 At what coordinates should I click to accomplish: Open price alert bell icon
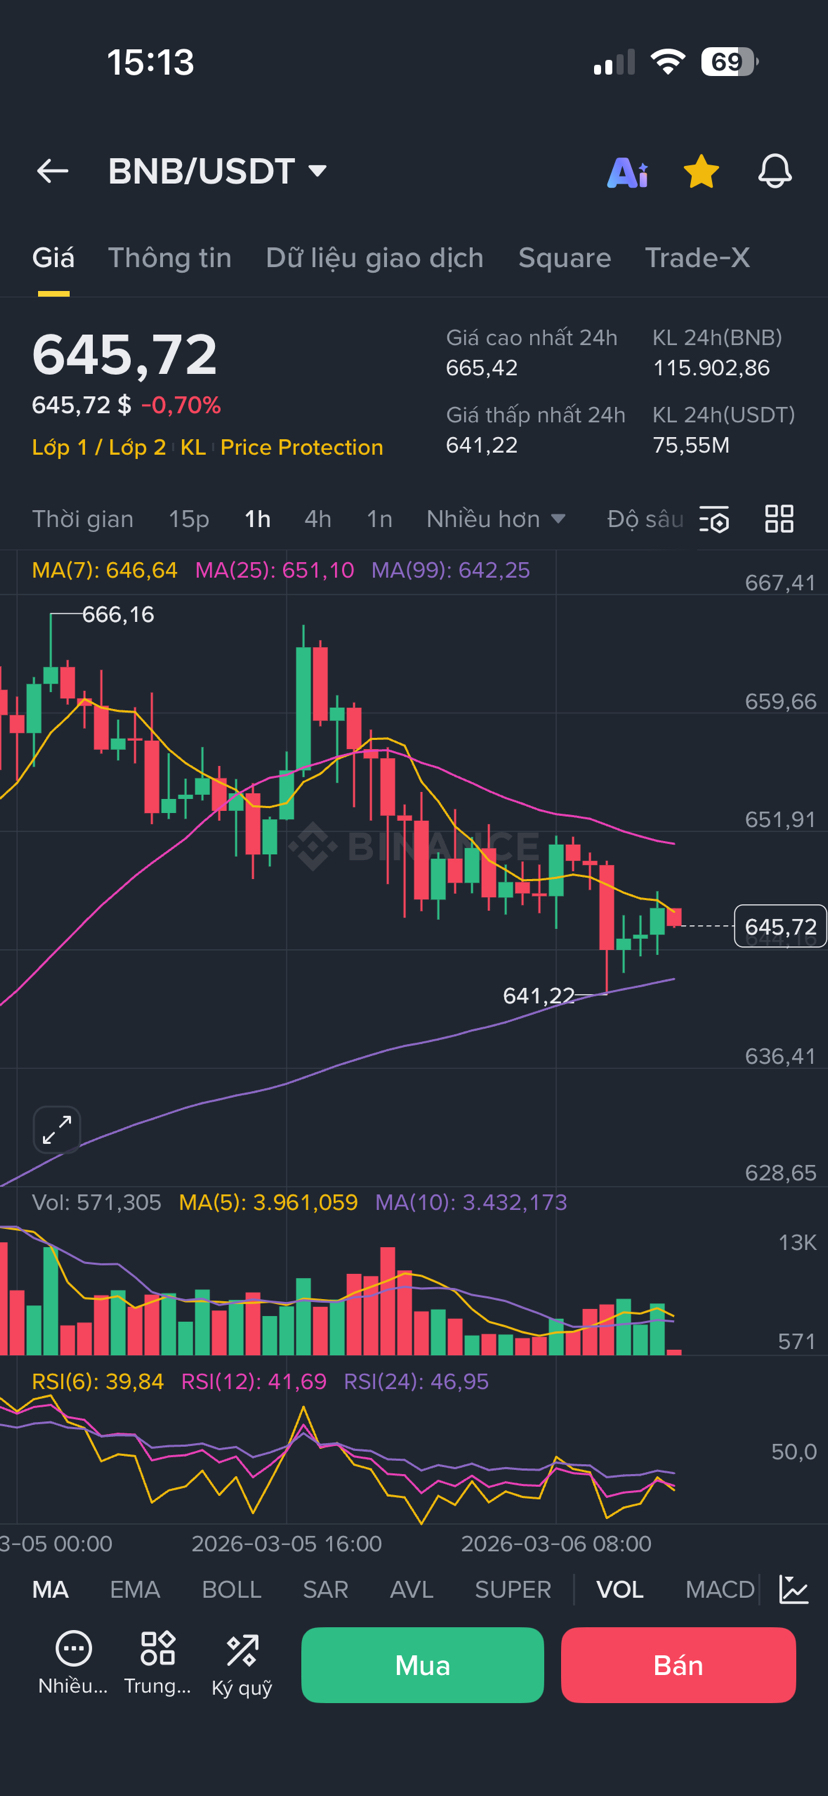coord(775,172)
